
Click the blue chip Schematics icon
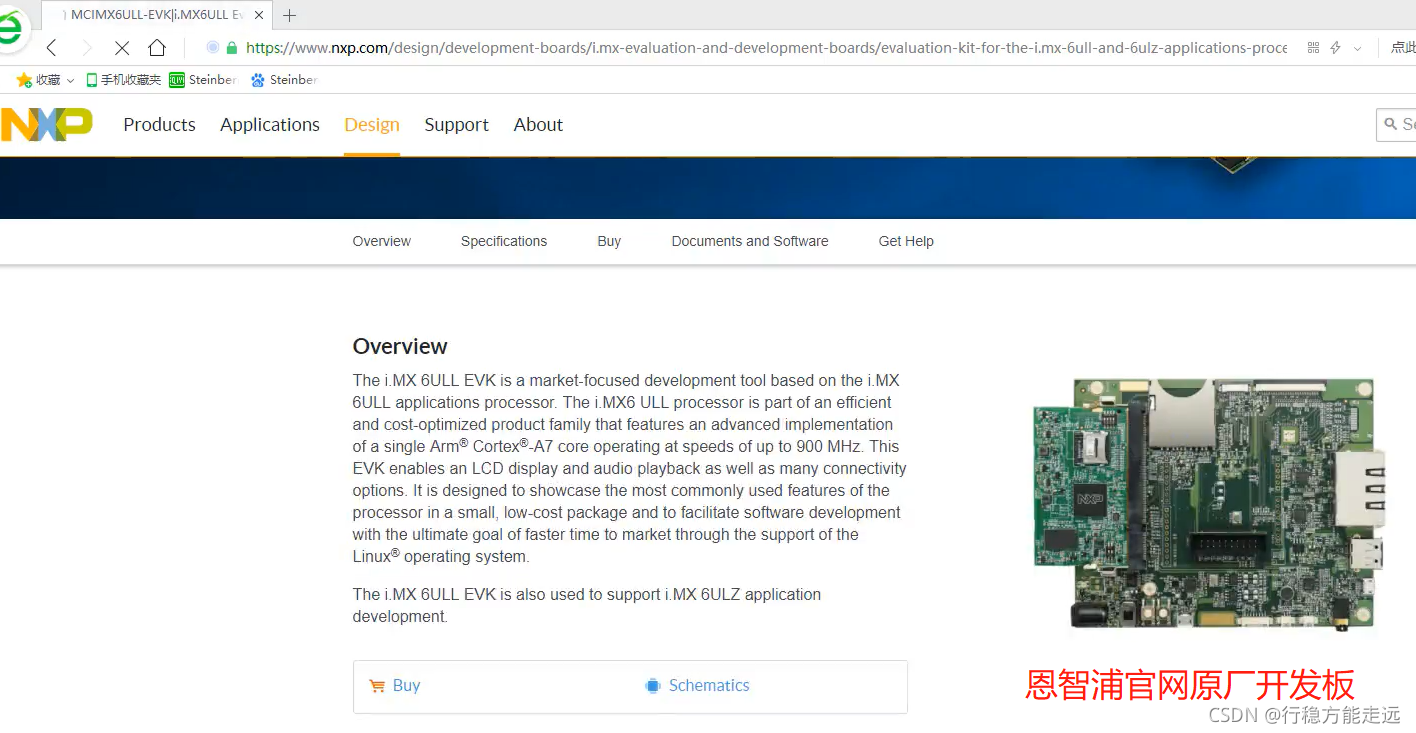653,686
